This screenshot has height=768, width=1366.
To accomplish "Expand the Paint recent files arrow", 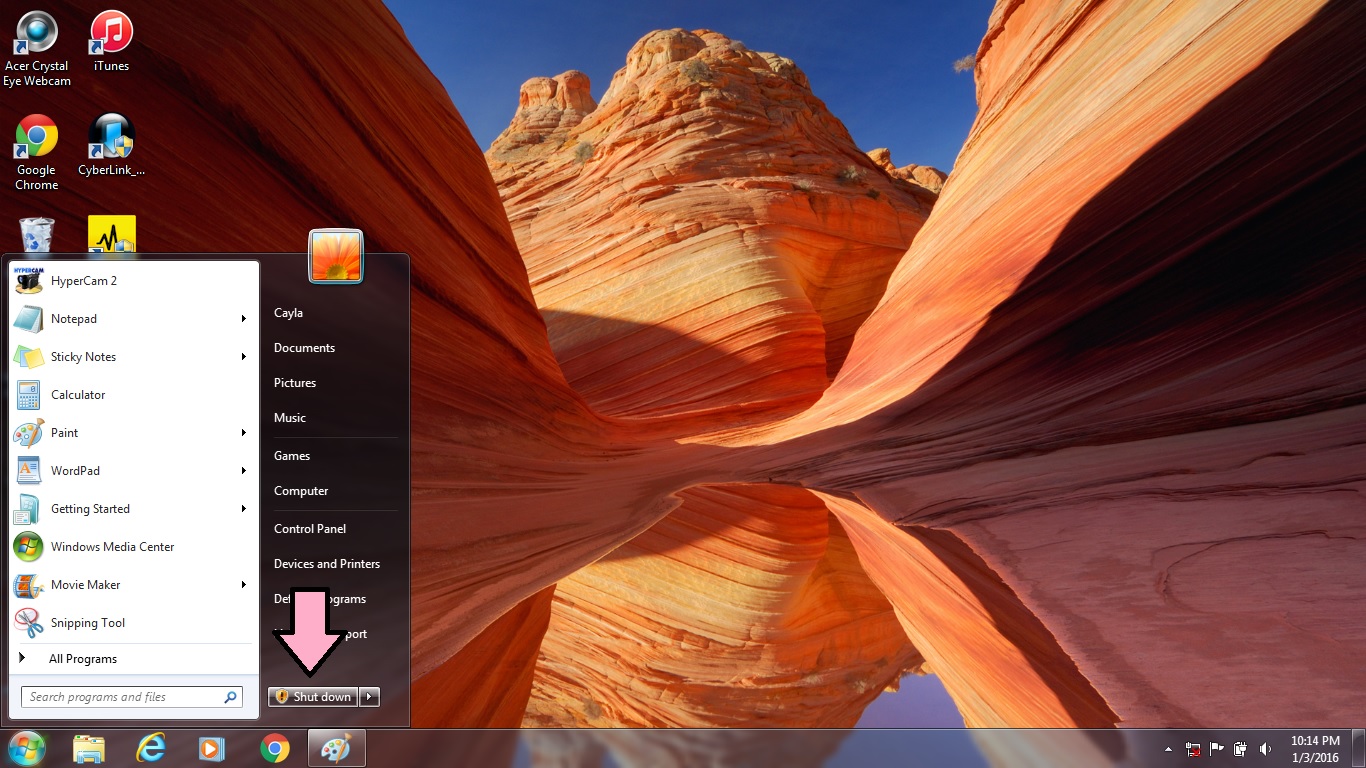I will (x=243, y=433).
